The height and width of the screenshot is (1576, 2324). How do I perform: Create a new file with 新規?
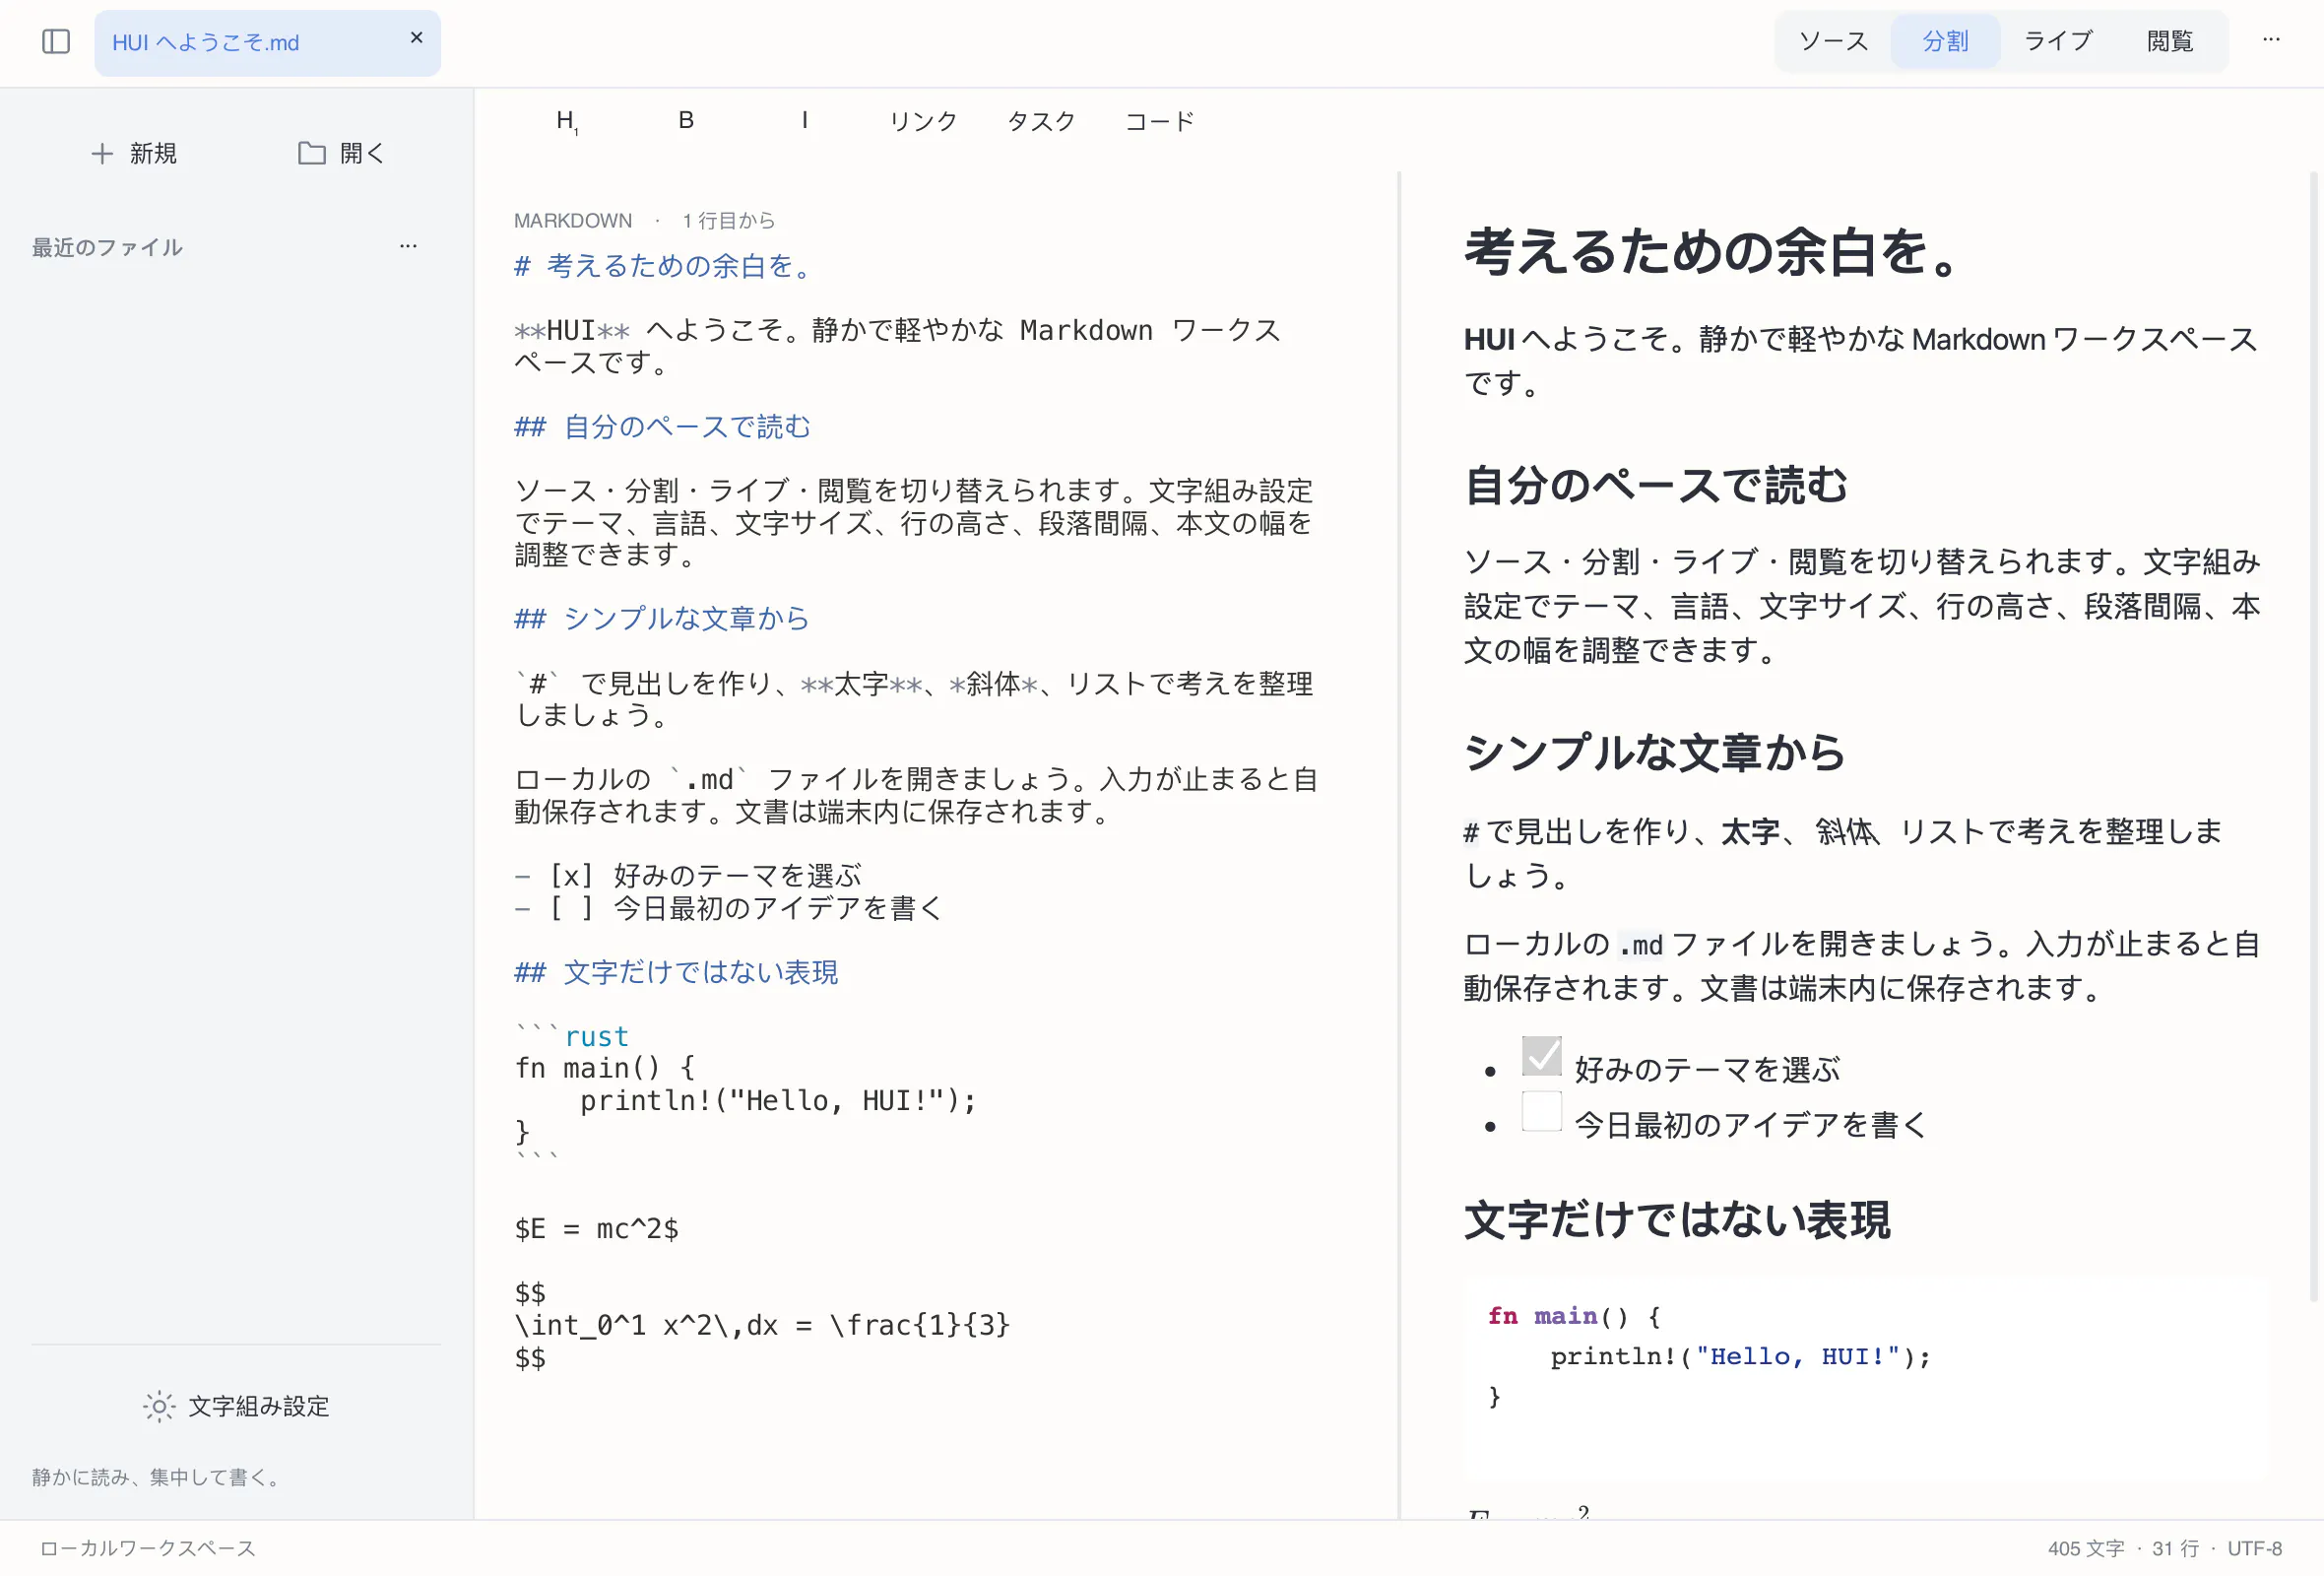coord(134,153)
